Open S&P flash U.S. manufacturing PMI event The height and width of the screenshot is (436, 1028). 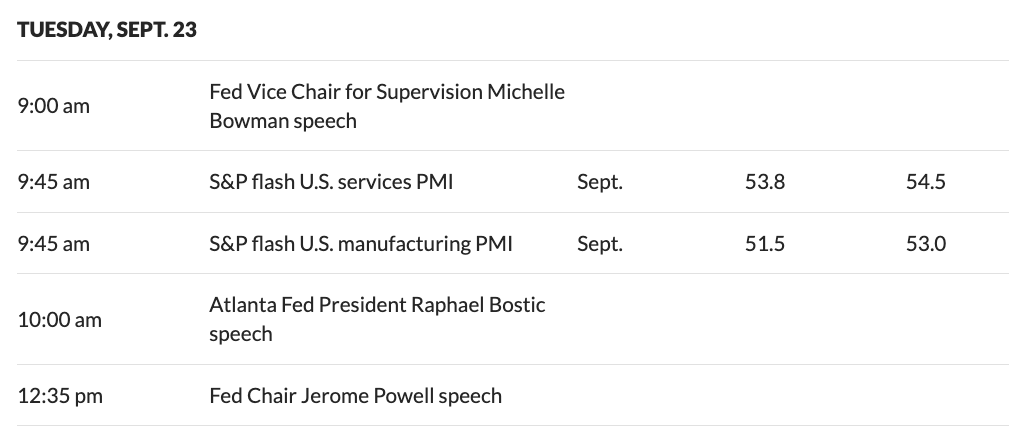click(x=361, y=243)
